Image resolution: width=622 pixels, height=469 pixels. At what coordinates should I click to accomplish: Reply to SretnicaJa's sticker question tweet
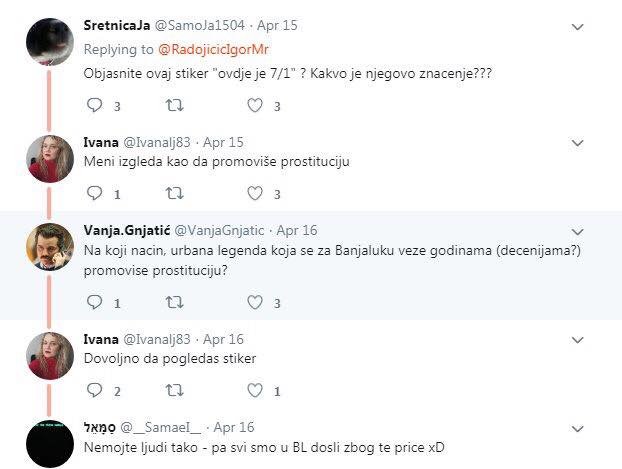point(95,105)
